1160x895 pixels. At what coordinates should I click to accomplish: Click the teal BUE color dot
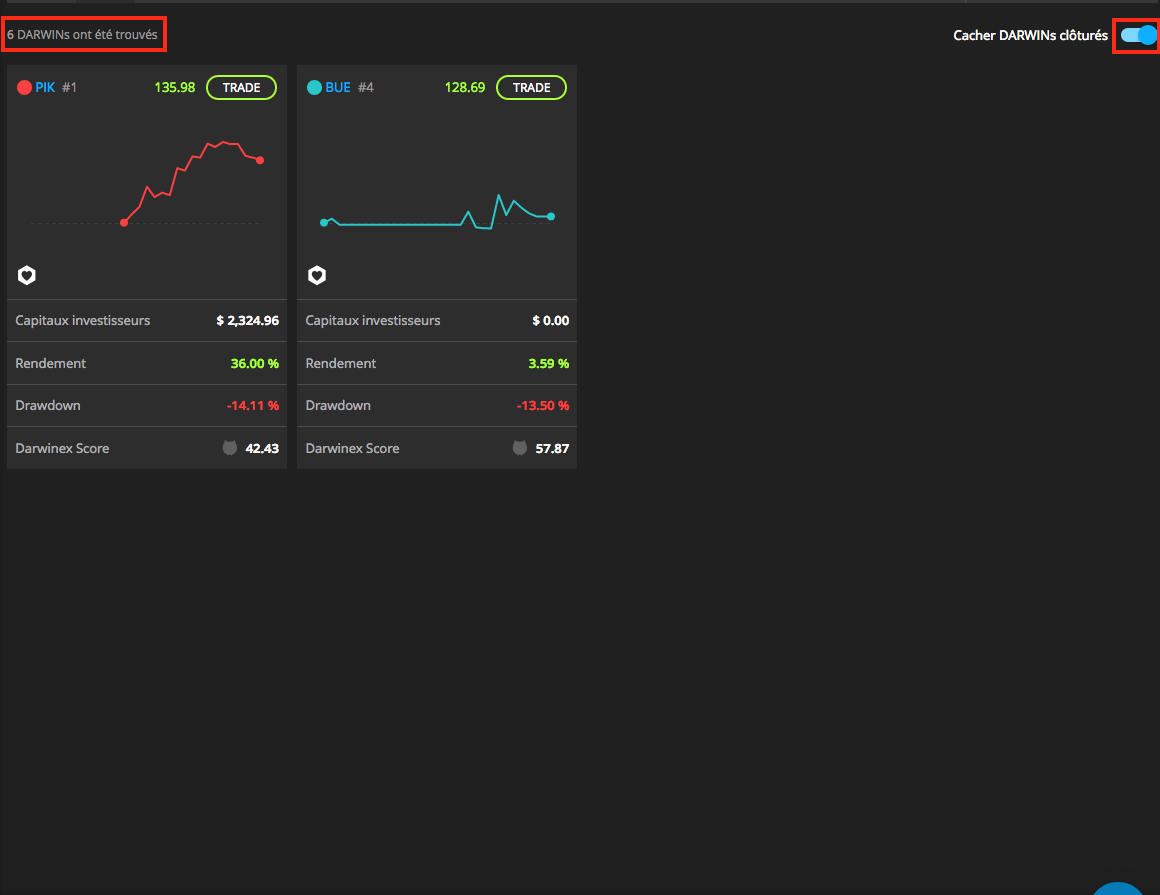tap(314, 87)
